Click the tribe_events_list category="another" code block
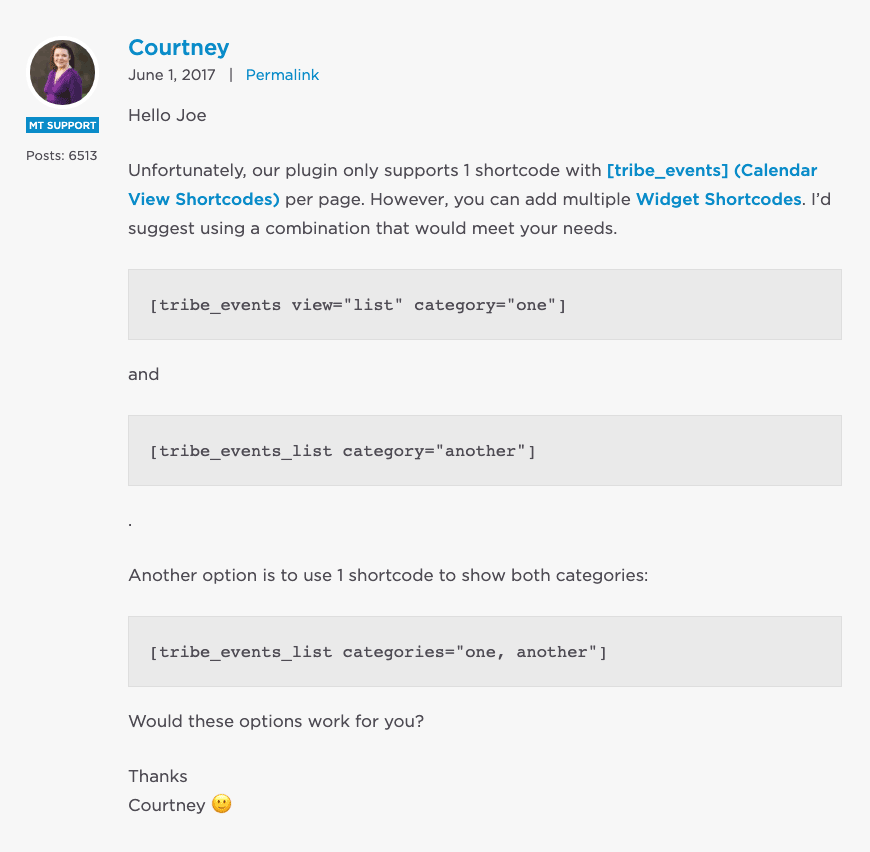The height and width of the screenshot is (852, 870). pos(484,450)
